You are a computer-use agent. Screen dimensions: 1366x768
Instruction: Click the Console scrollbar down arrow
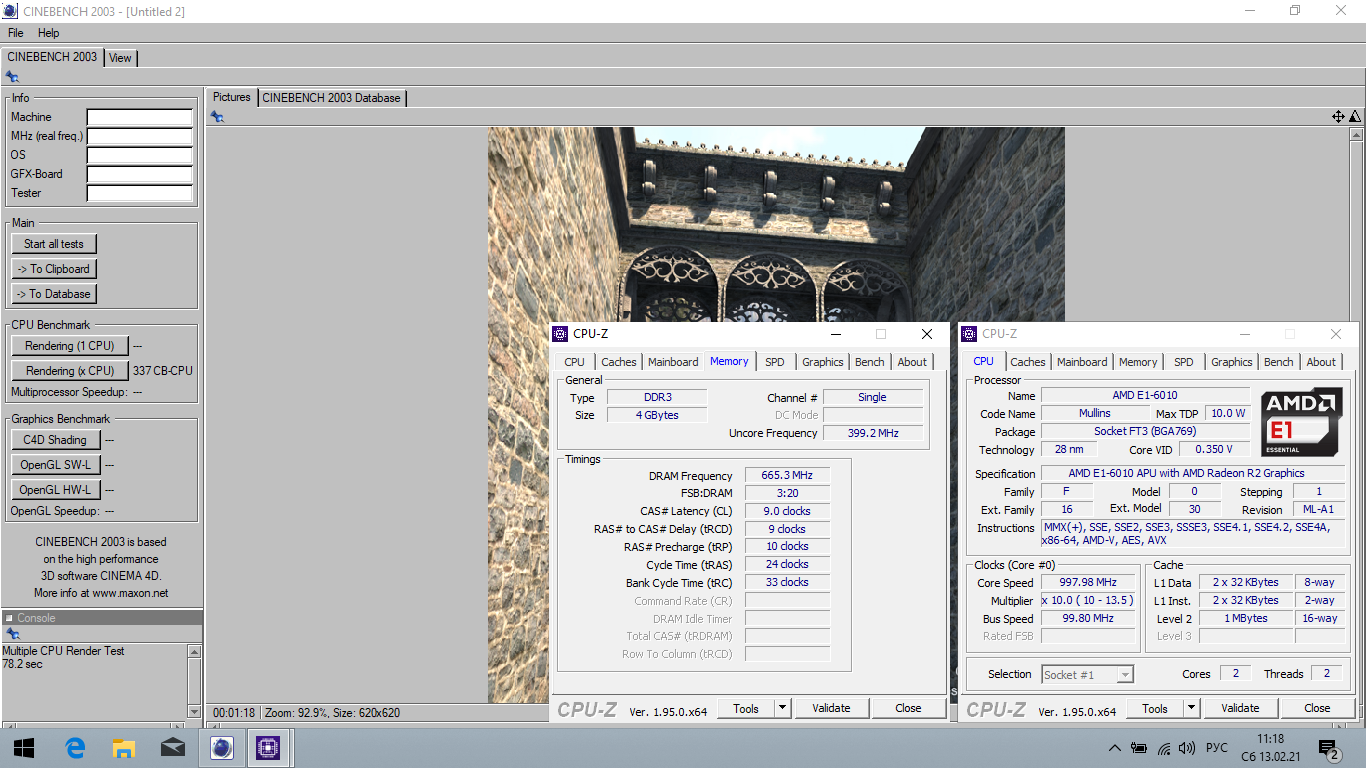pos(194,711)
